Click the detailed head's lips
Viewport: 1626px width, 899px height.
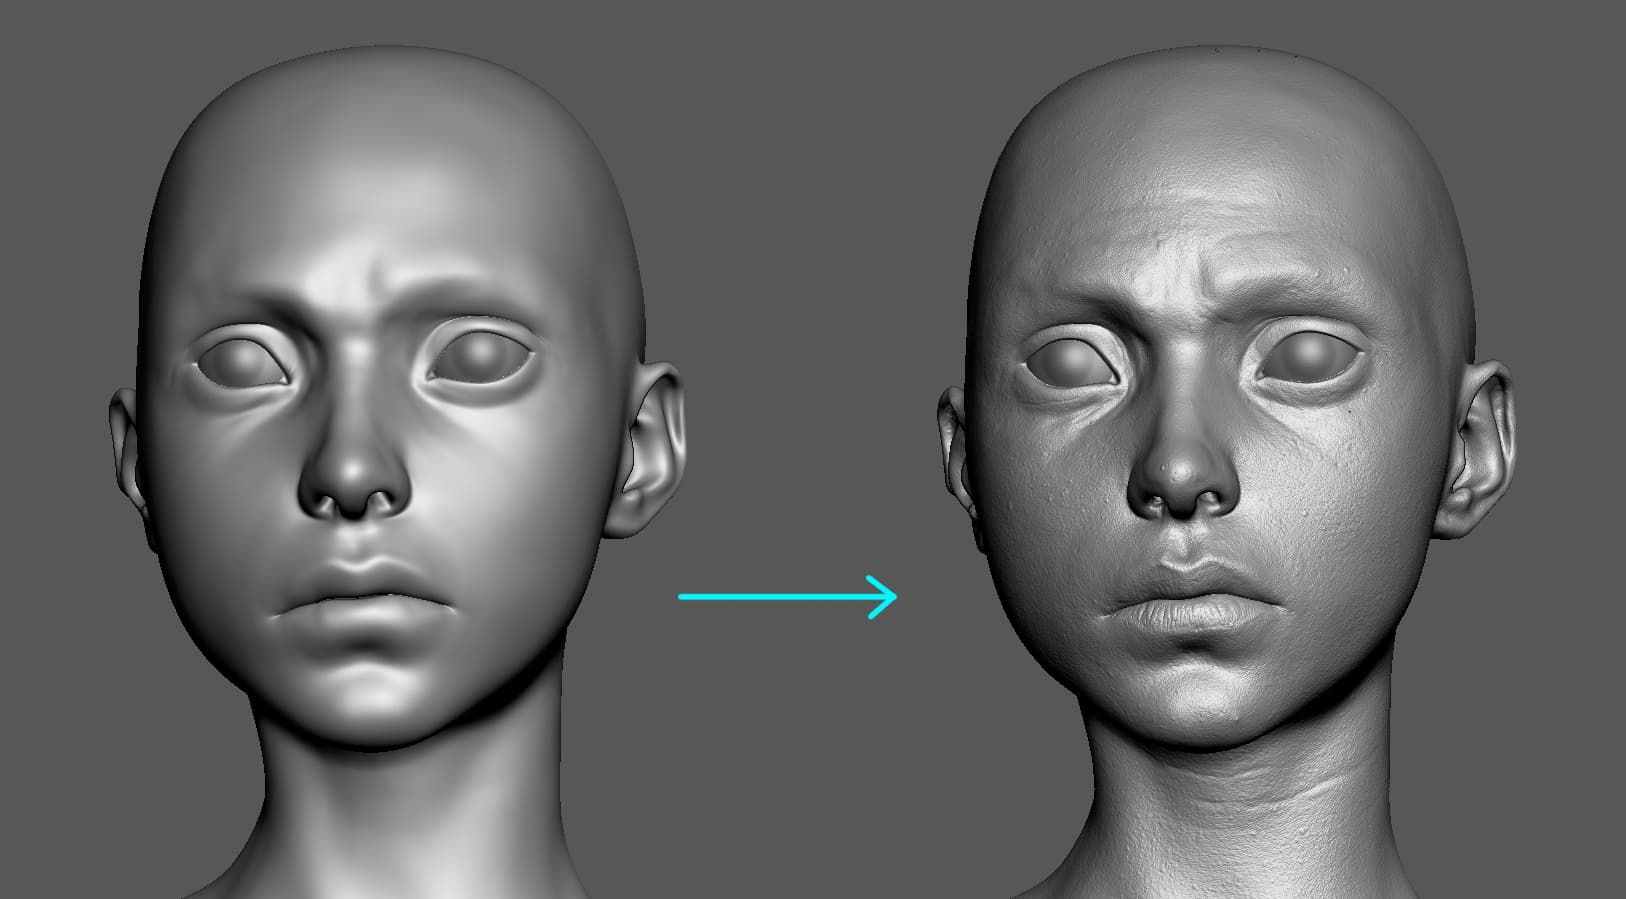pyautogui.click(x=1187, y=597)
